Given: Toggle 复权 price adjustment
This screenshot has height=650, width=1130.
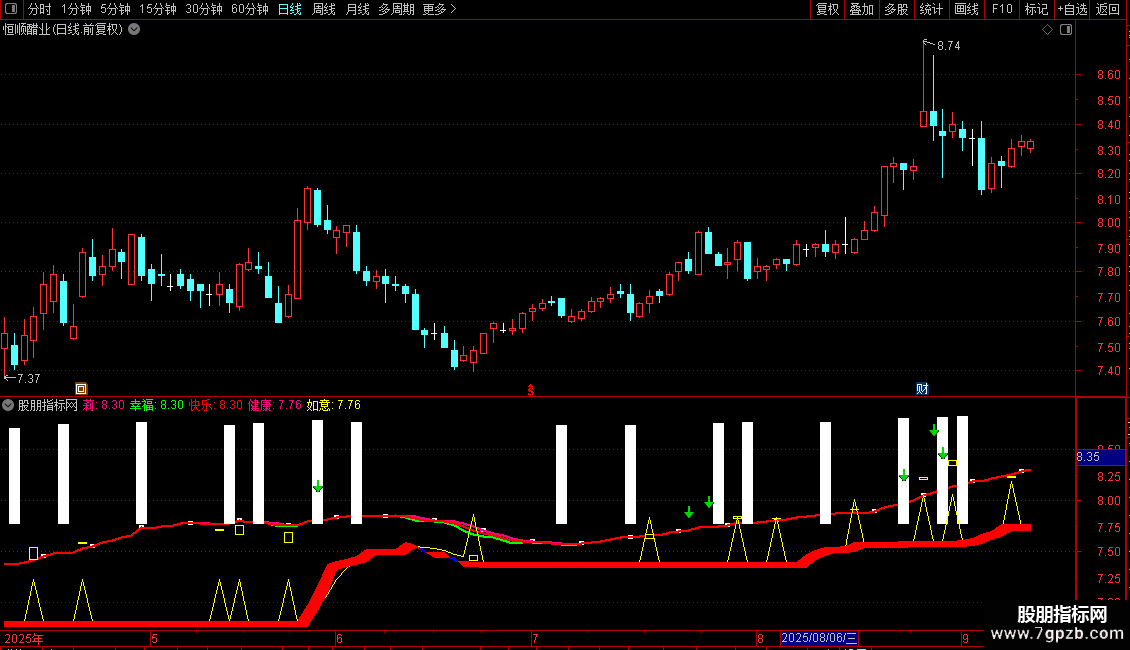Looking at the screenshot, I should click(827, 9).
